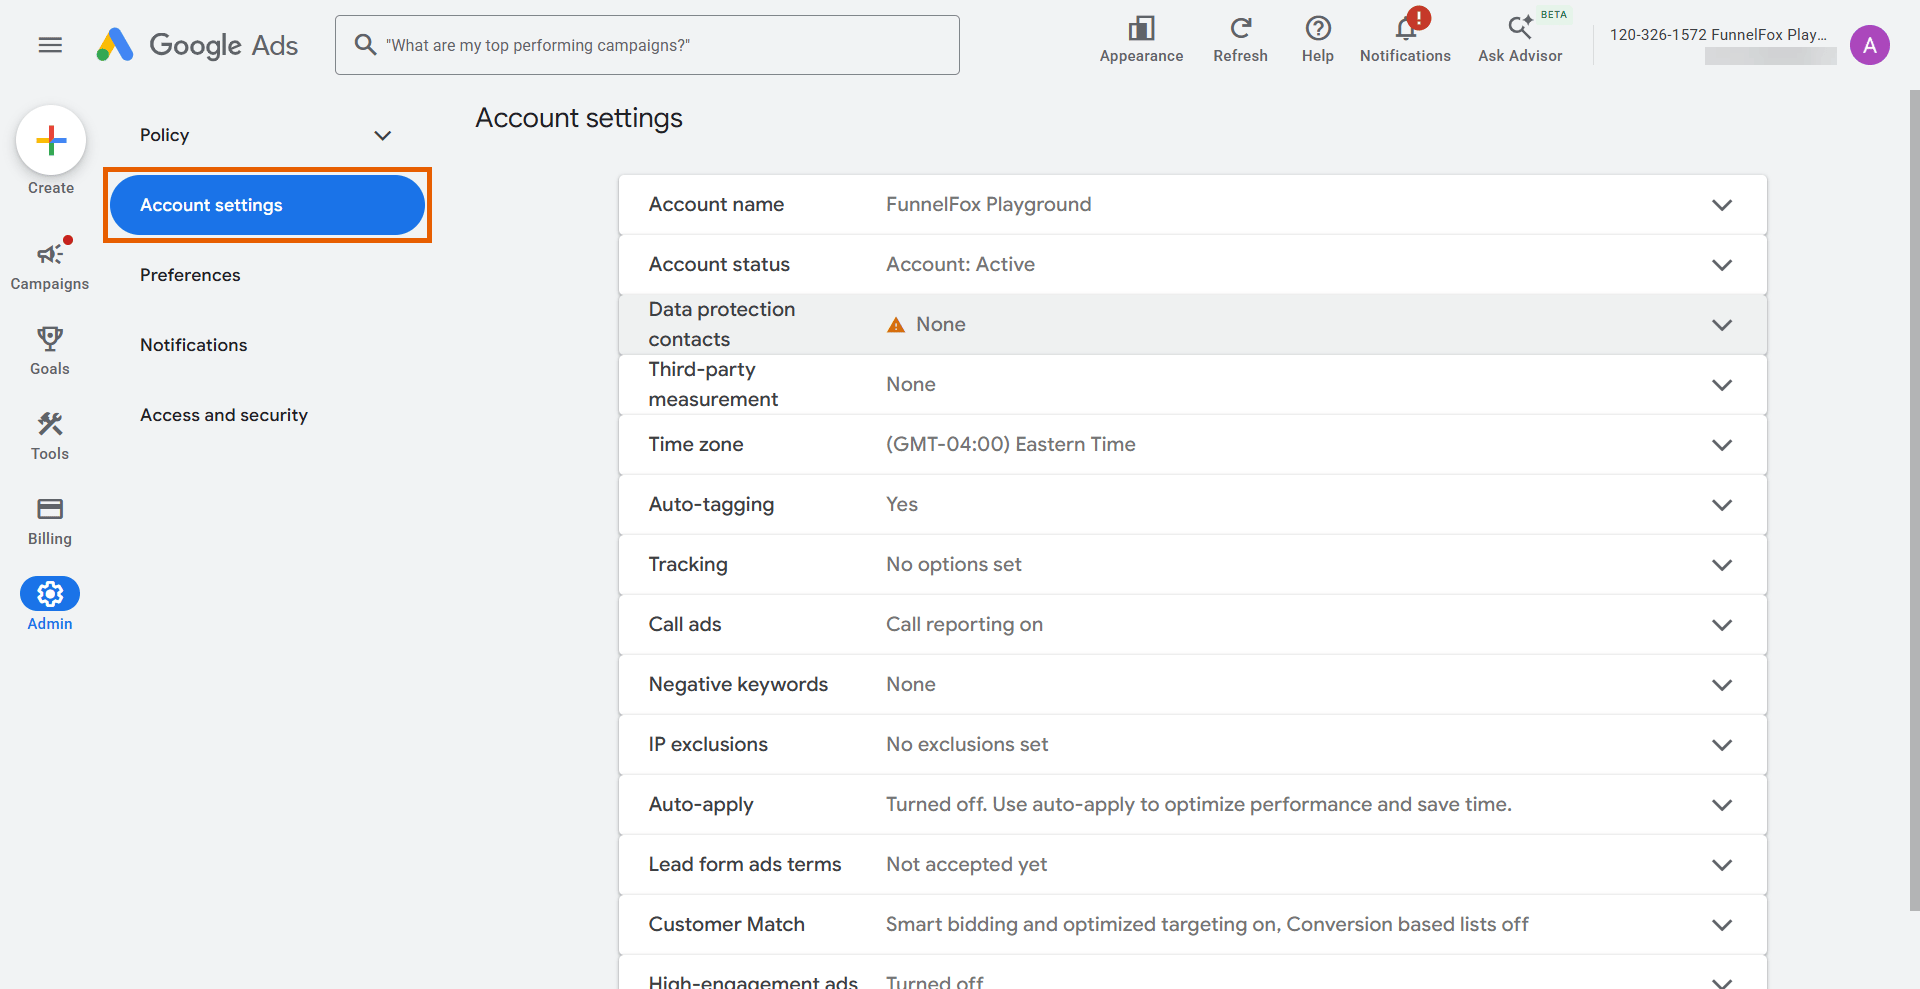This screenshot has width=1920, height=989.
Task: Expand the Policy section chevron
Action: pos(382,135)
